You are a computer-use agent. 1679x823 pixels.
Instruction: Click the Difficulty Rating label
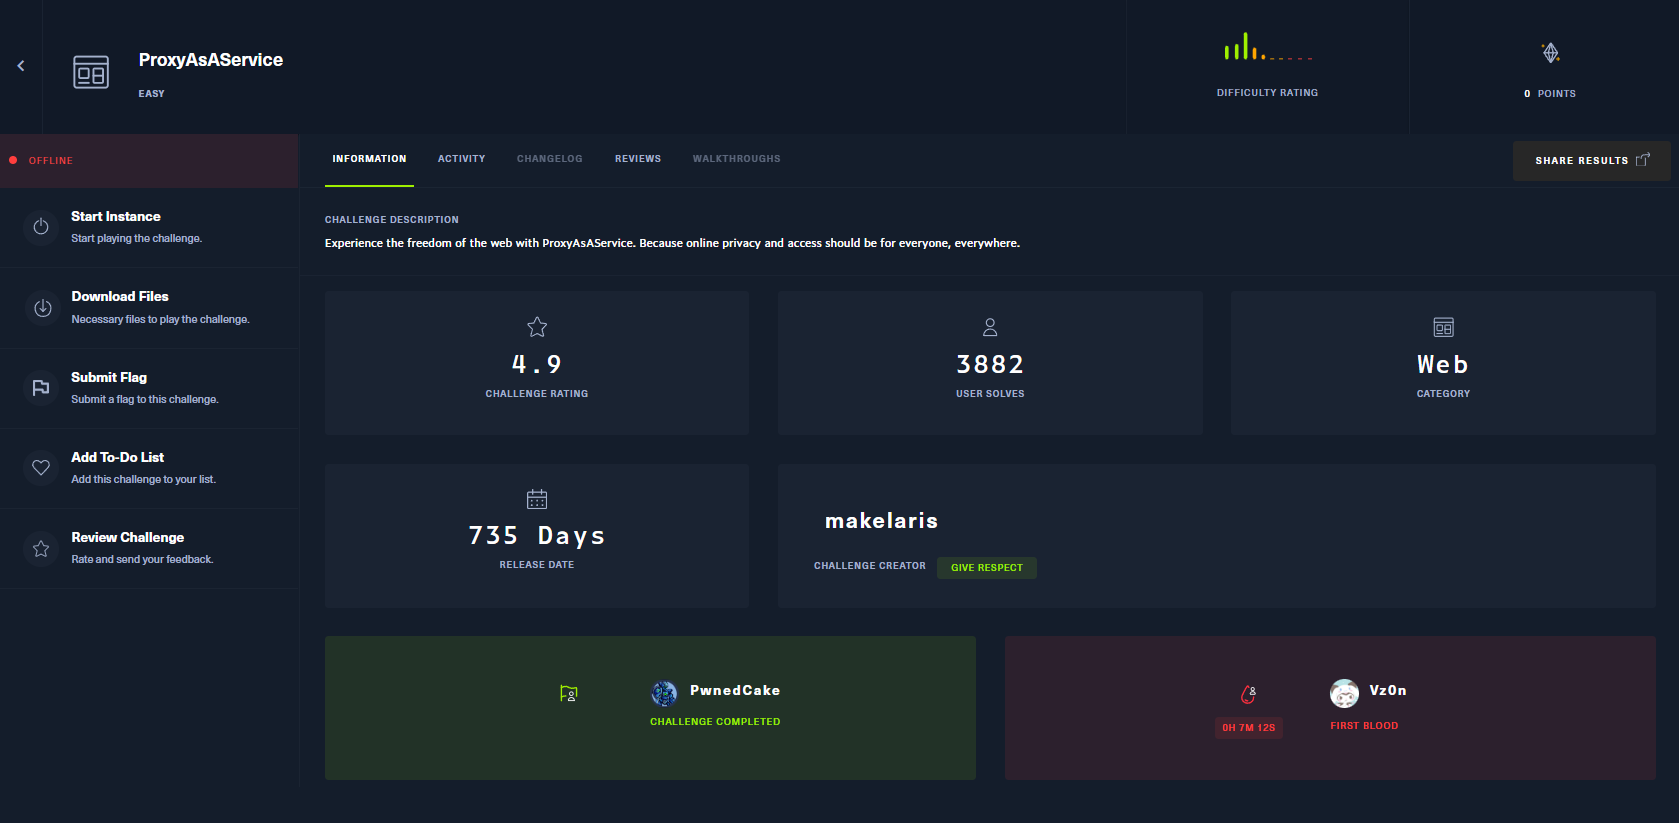tap(1267, 93)
